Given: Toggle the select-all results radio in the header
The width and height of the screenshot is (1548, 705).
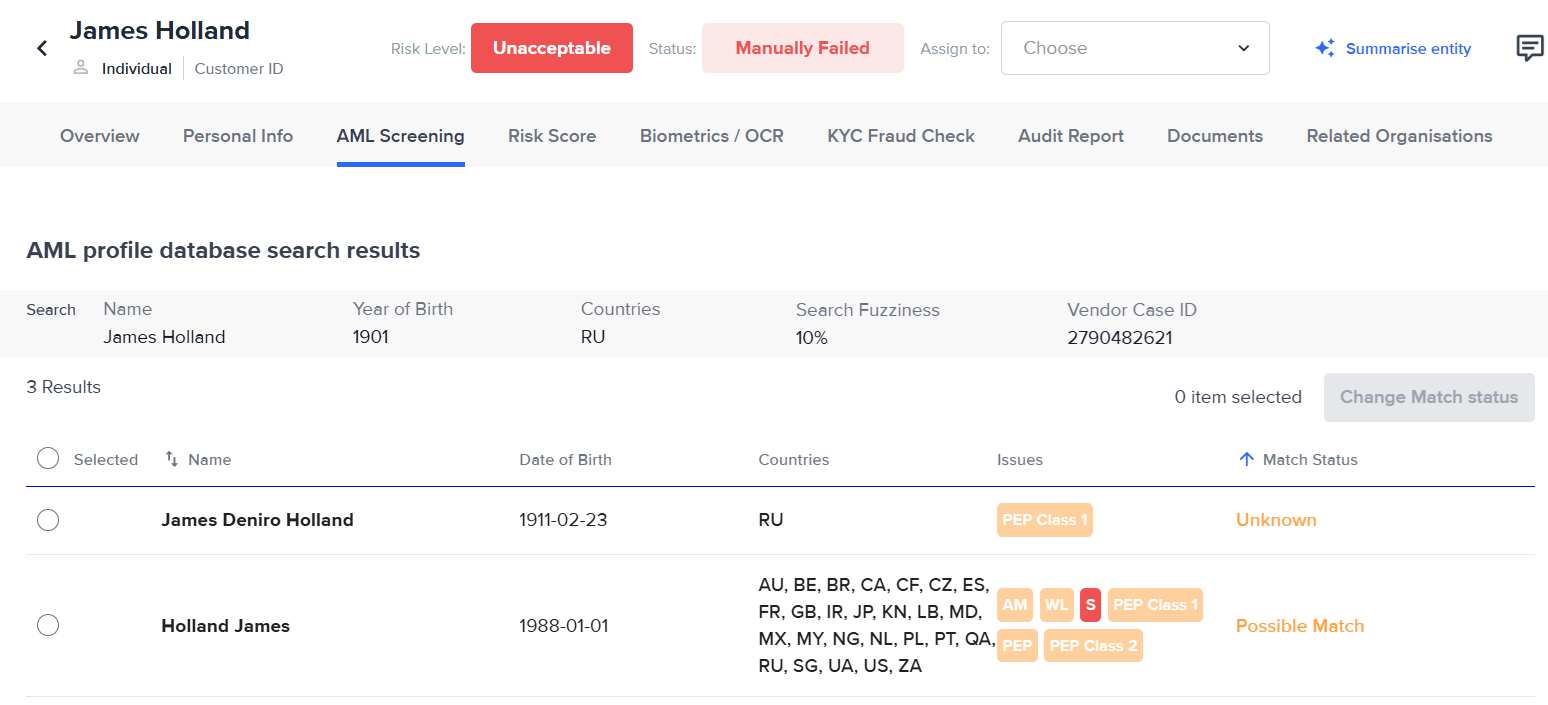Looking at the screenshot, I should click(x=48, y=458).
